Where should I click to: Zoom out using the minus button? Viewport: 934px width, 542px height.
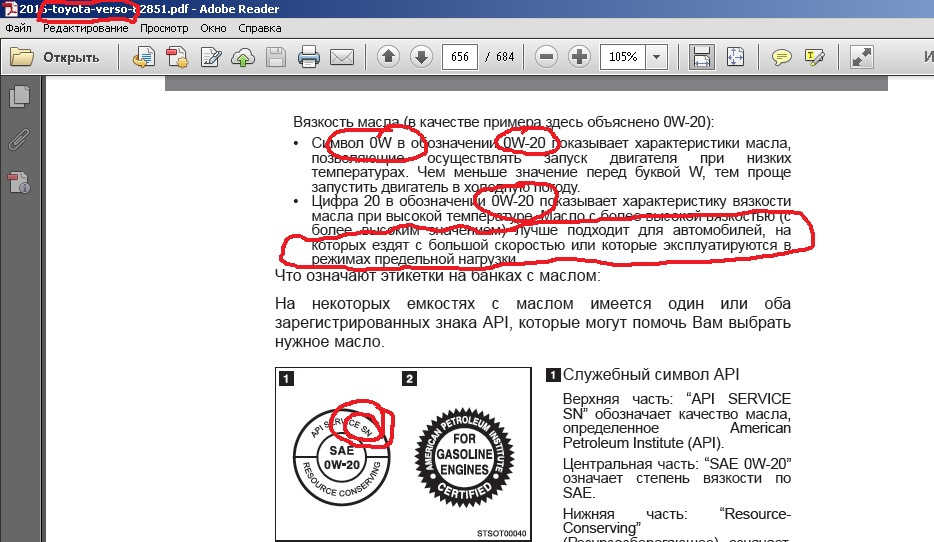(x=546, y=57)
